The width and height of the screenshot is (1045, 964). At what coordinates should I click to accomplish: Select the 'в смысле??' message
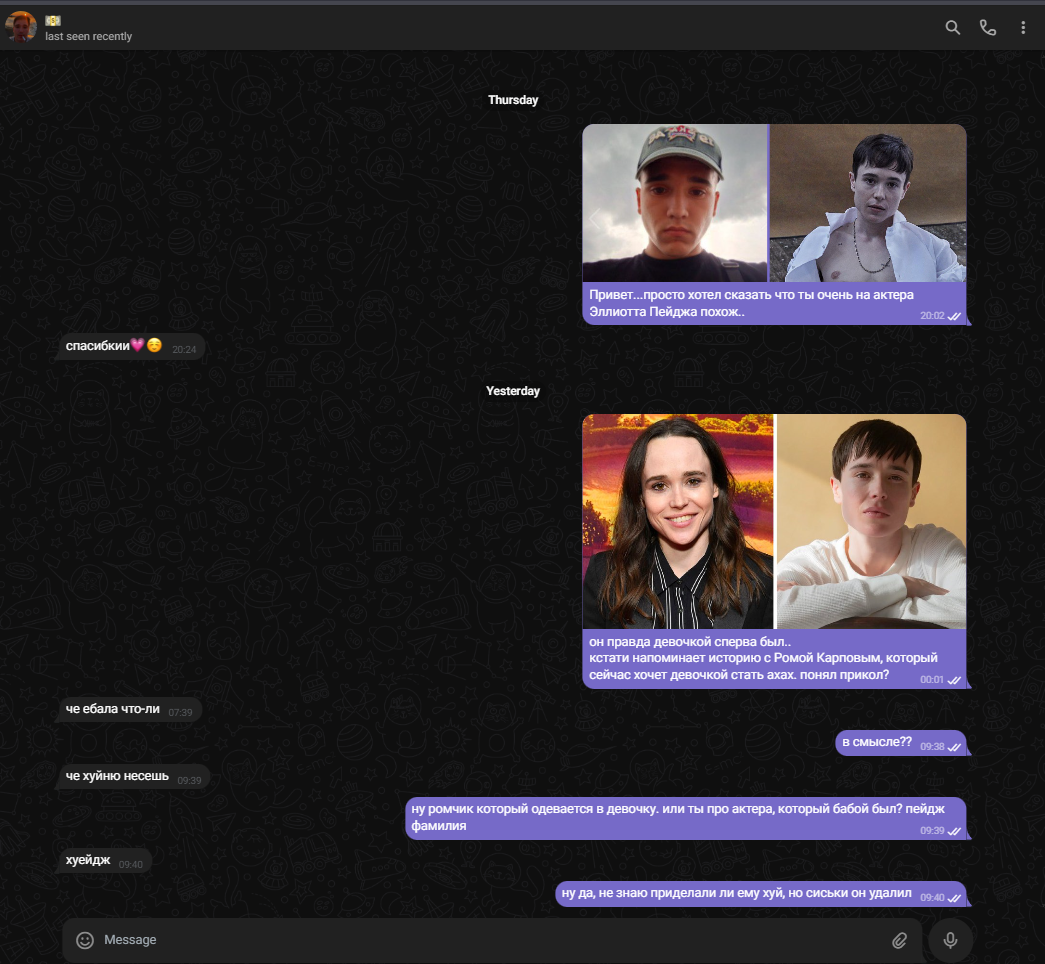[900, 743]
